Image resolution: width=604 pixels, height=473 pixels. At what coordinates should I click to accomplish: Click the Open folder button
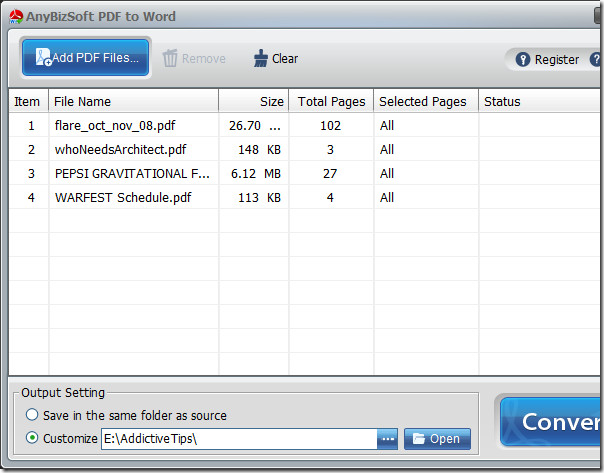[437, 439]
